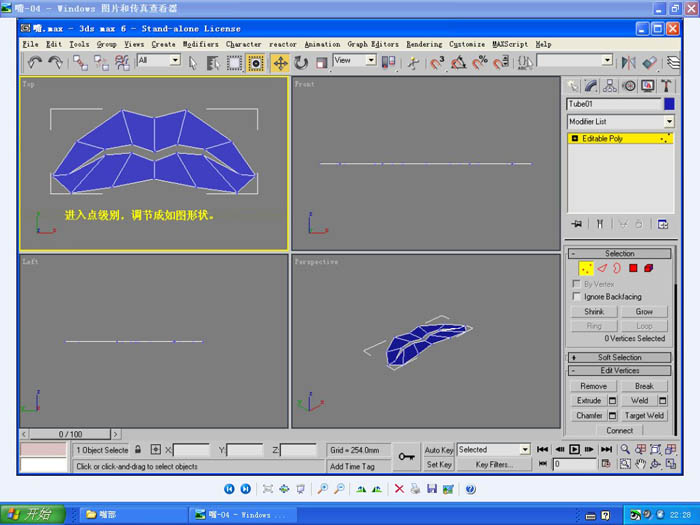Expand the Soft Selection rollout
The width and height of the screenshot is (700, 525).
click(x=619, y=357)
